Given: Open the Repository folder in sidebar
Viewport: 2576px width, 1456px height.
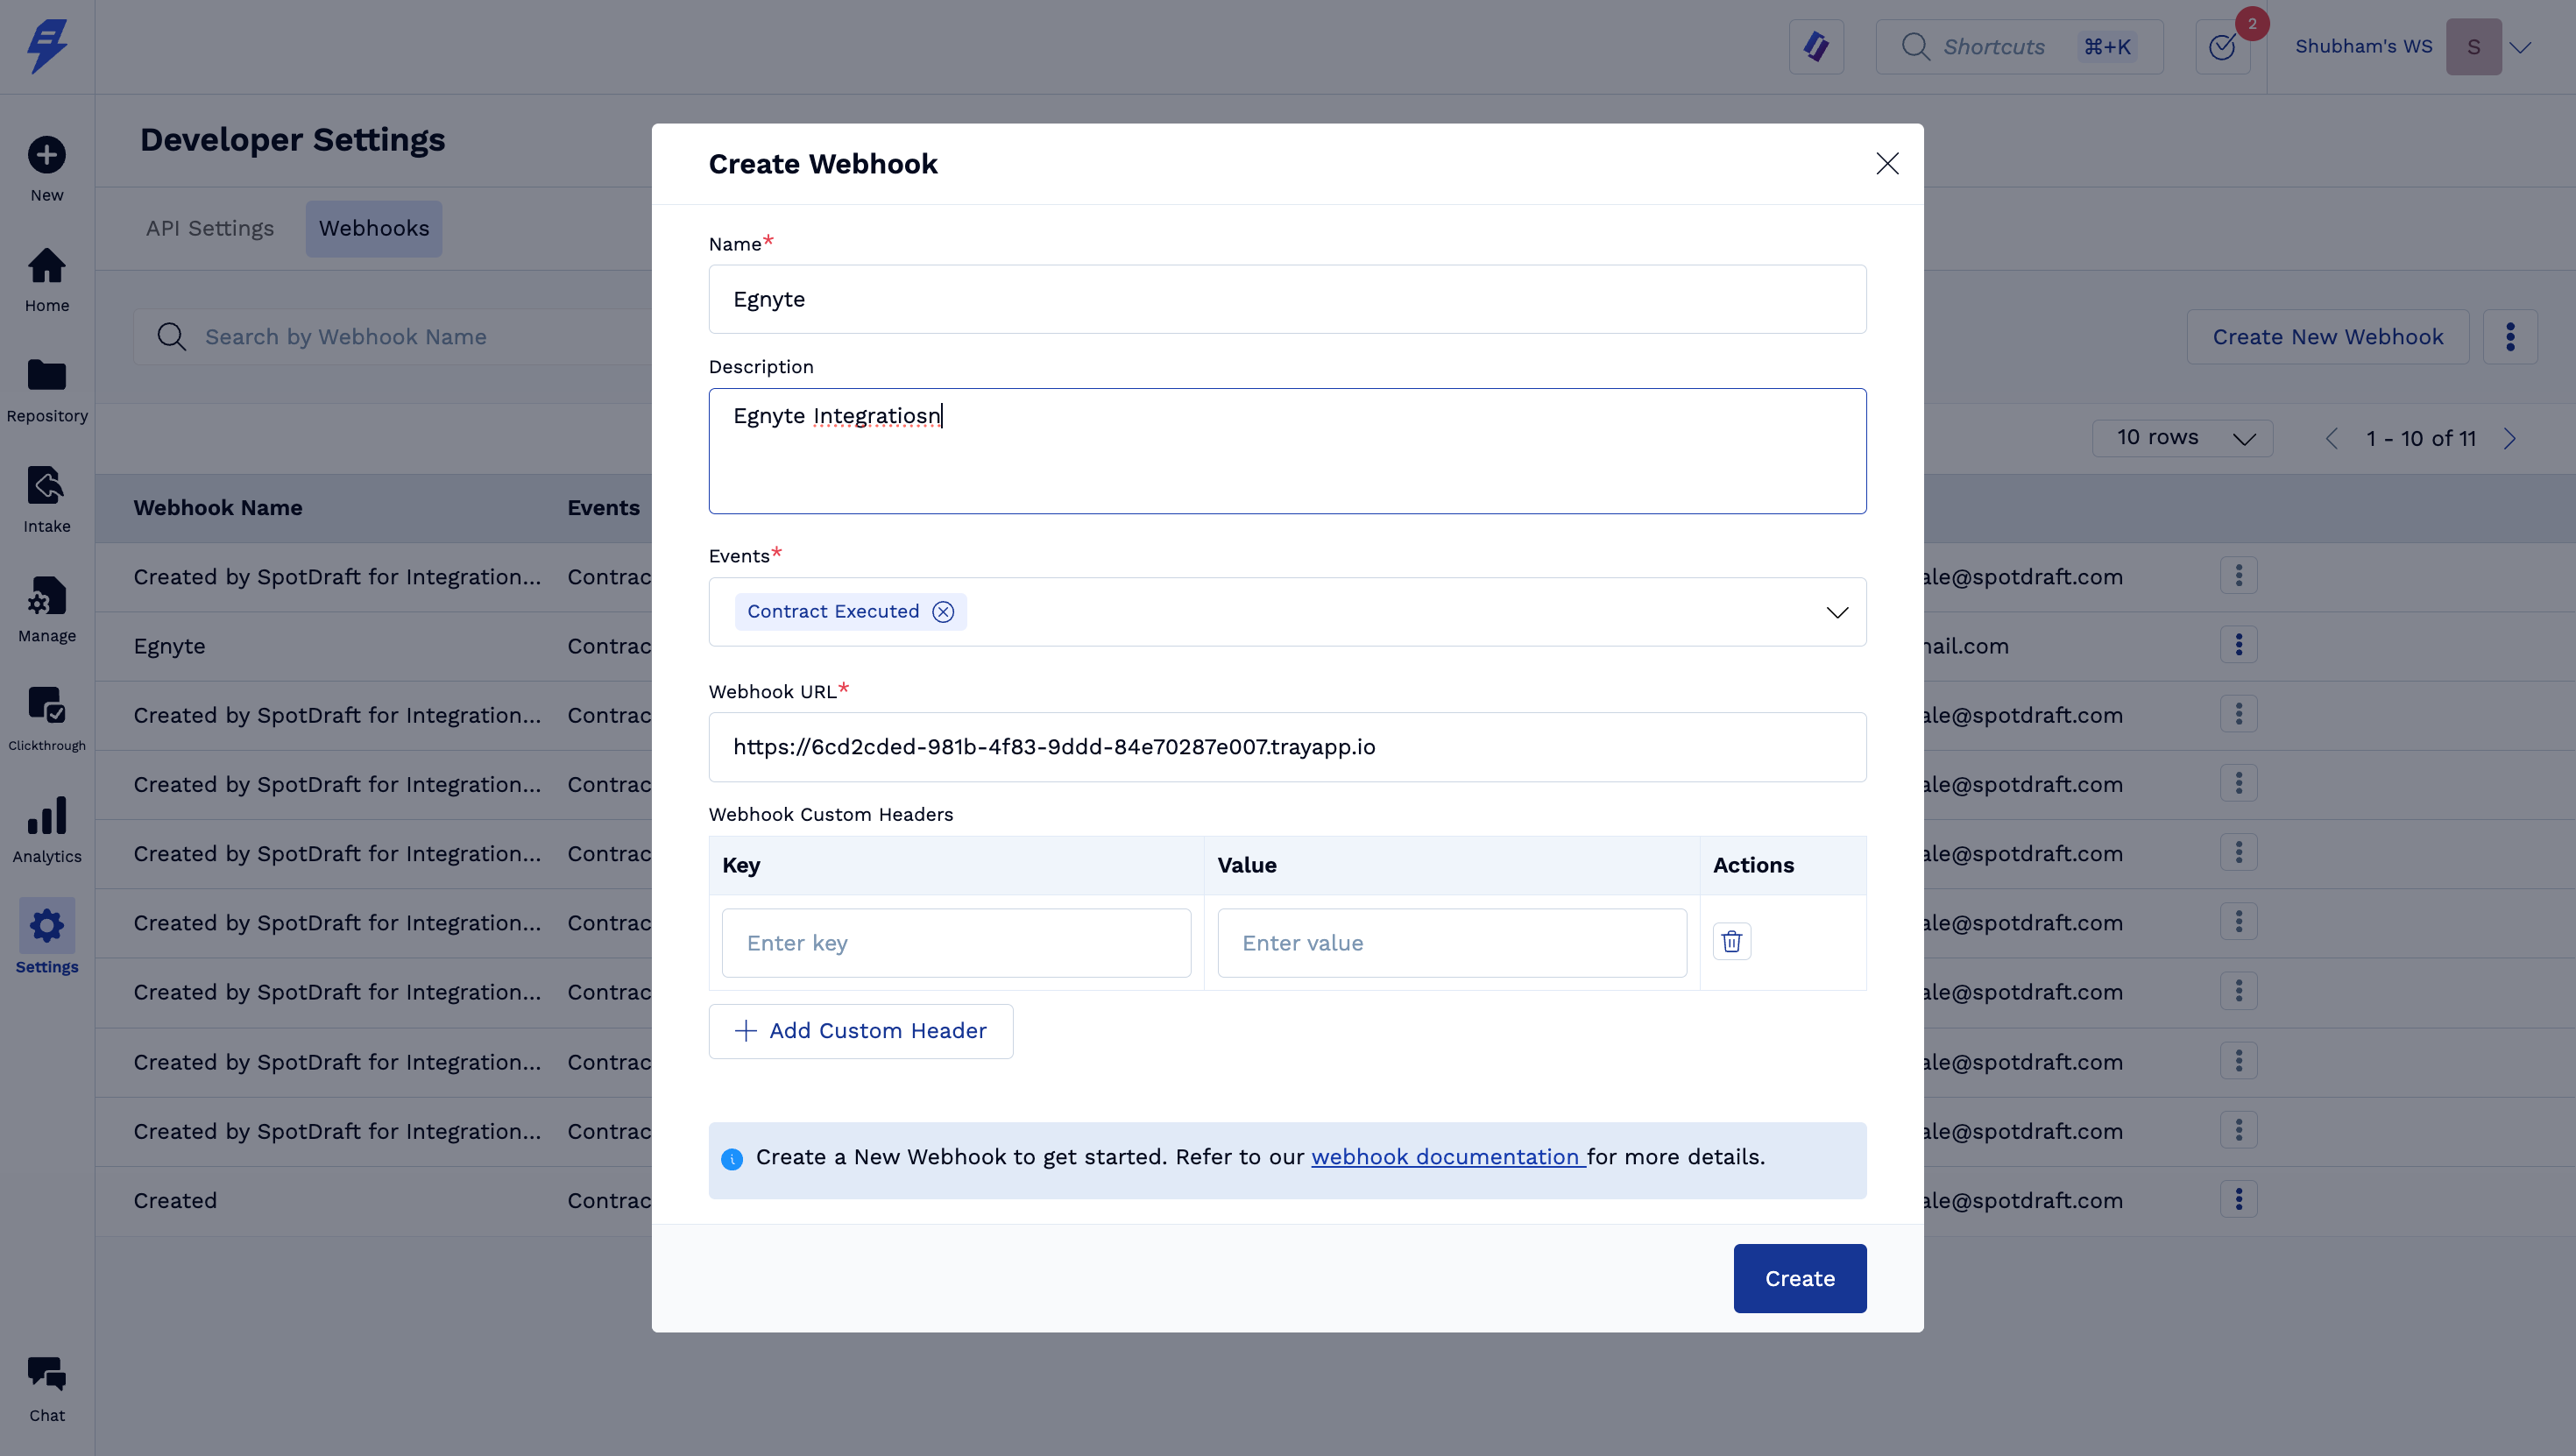Looking at the screenshot, I should (46, 389).
